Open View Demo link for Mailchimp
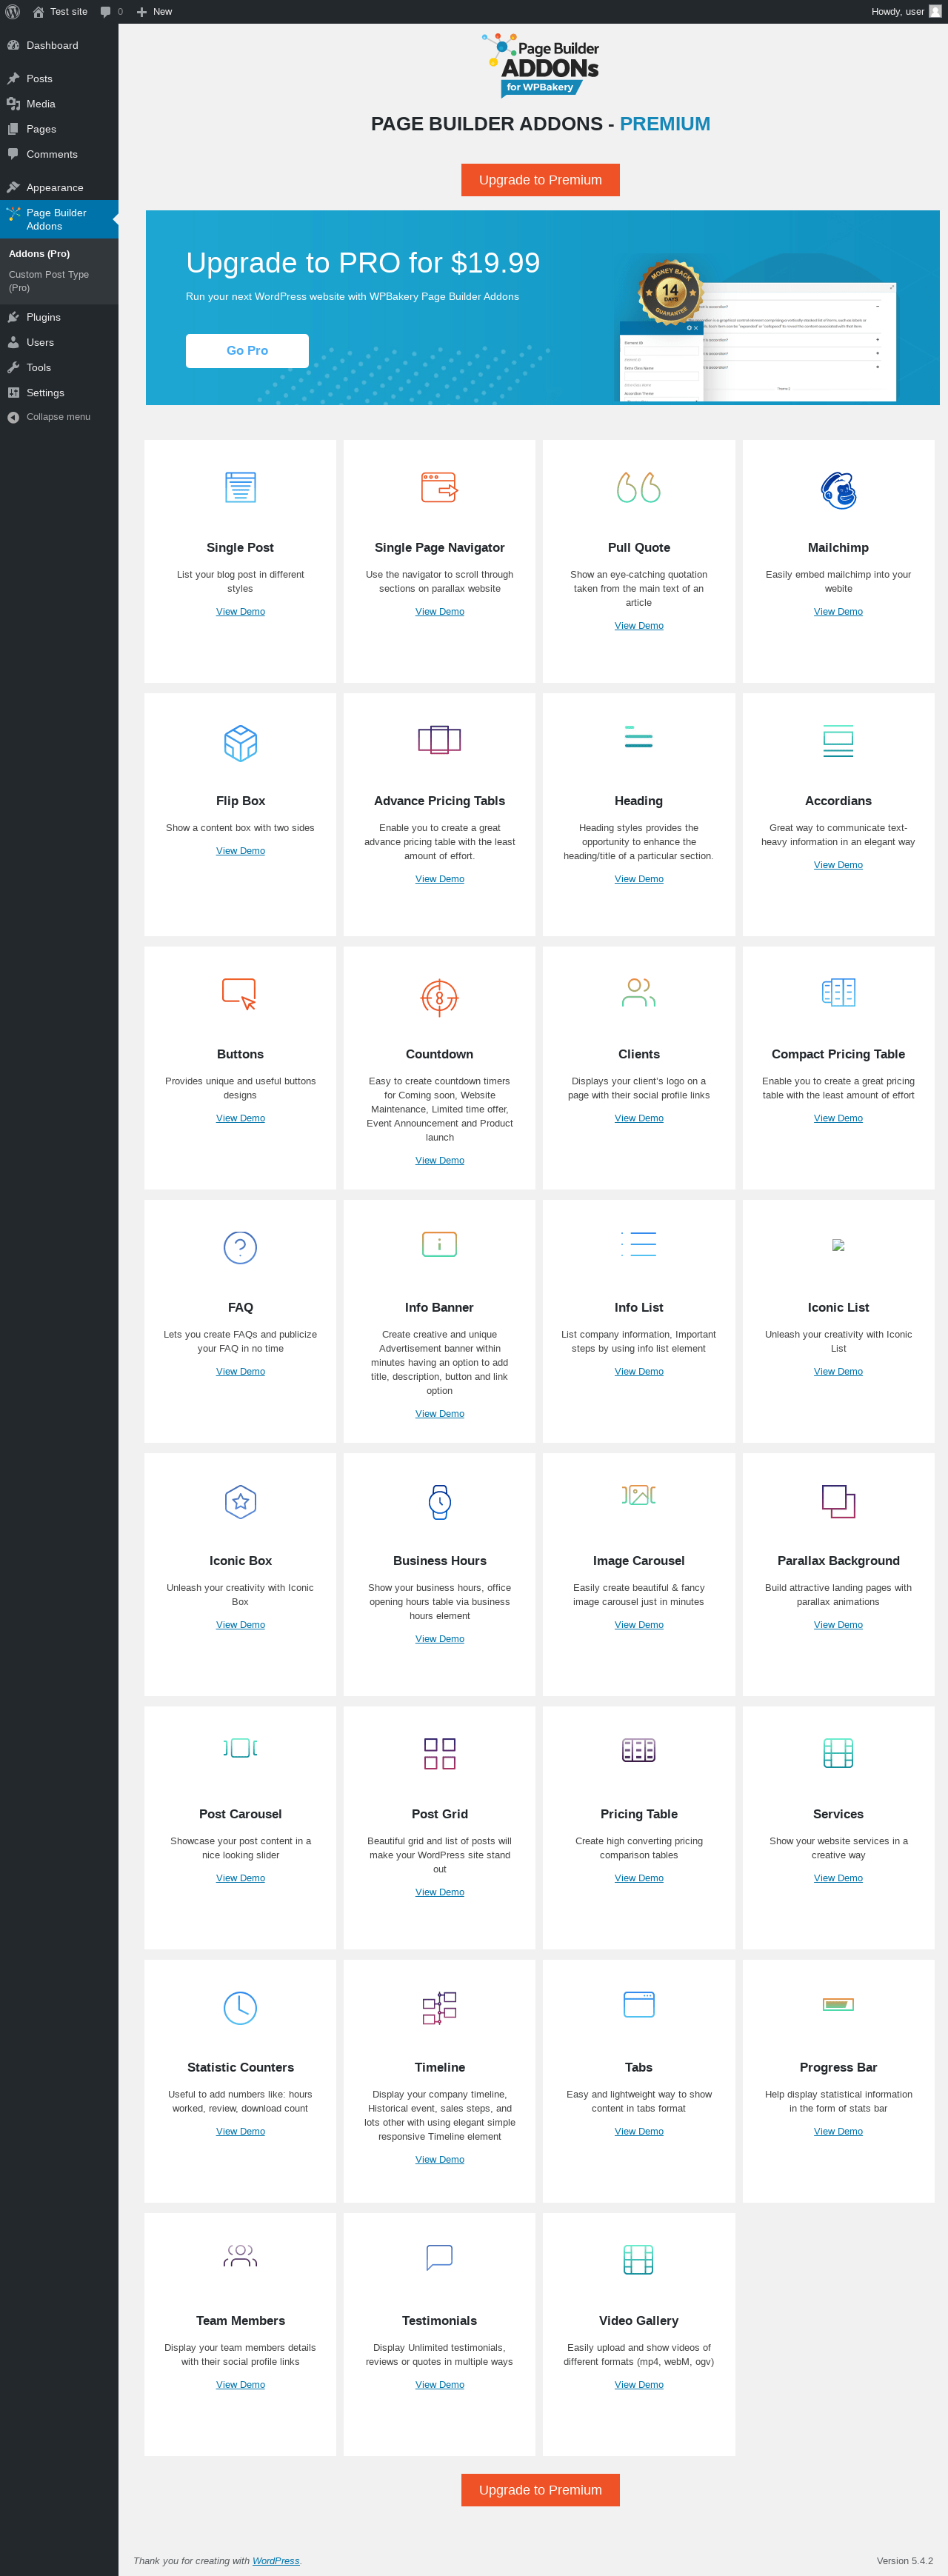 click(838, 612)
